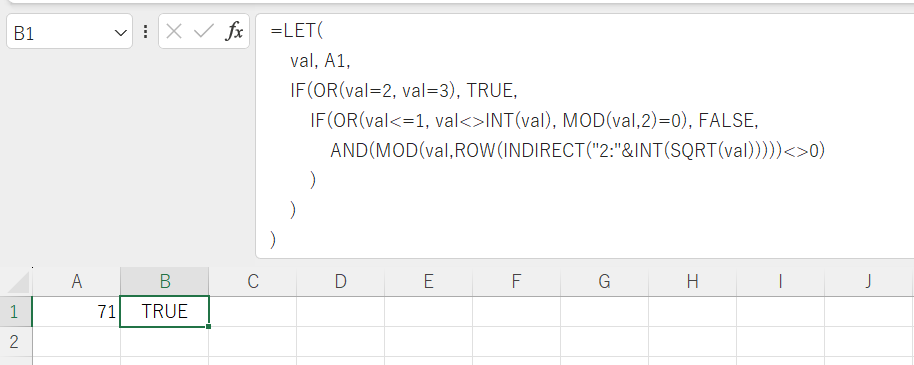Click the three-dot name box resize handle

pos(145,31)
